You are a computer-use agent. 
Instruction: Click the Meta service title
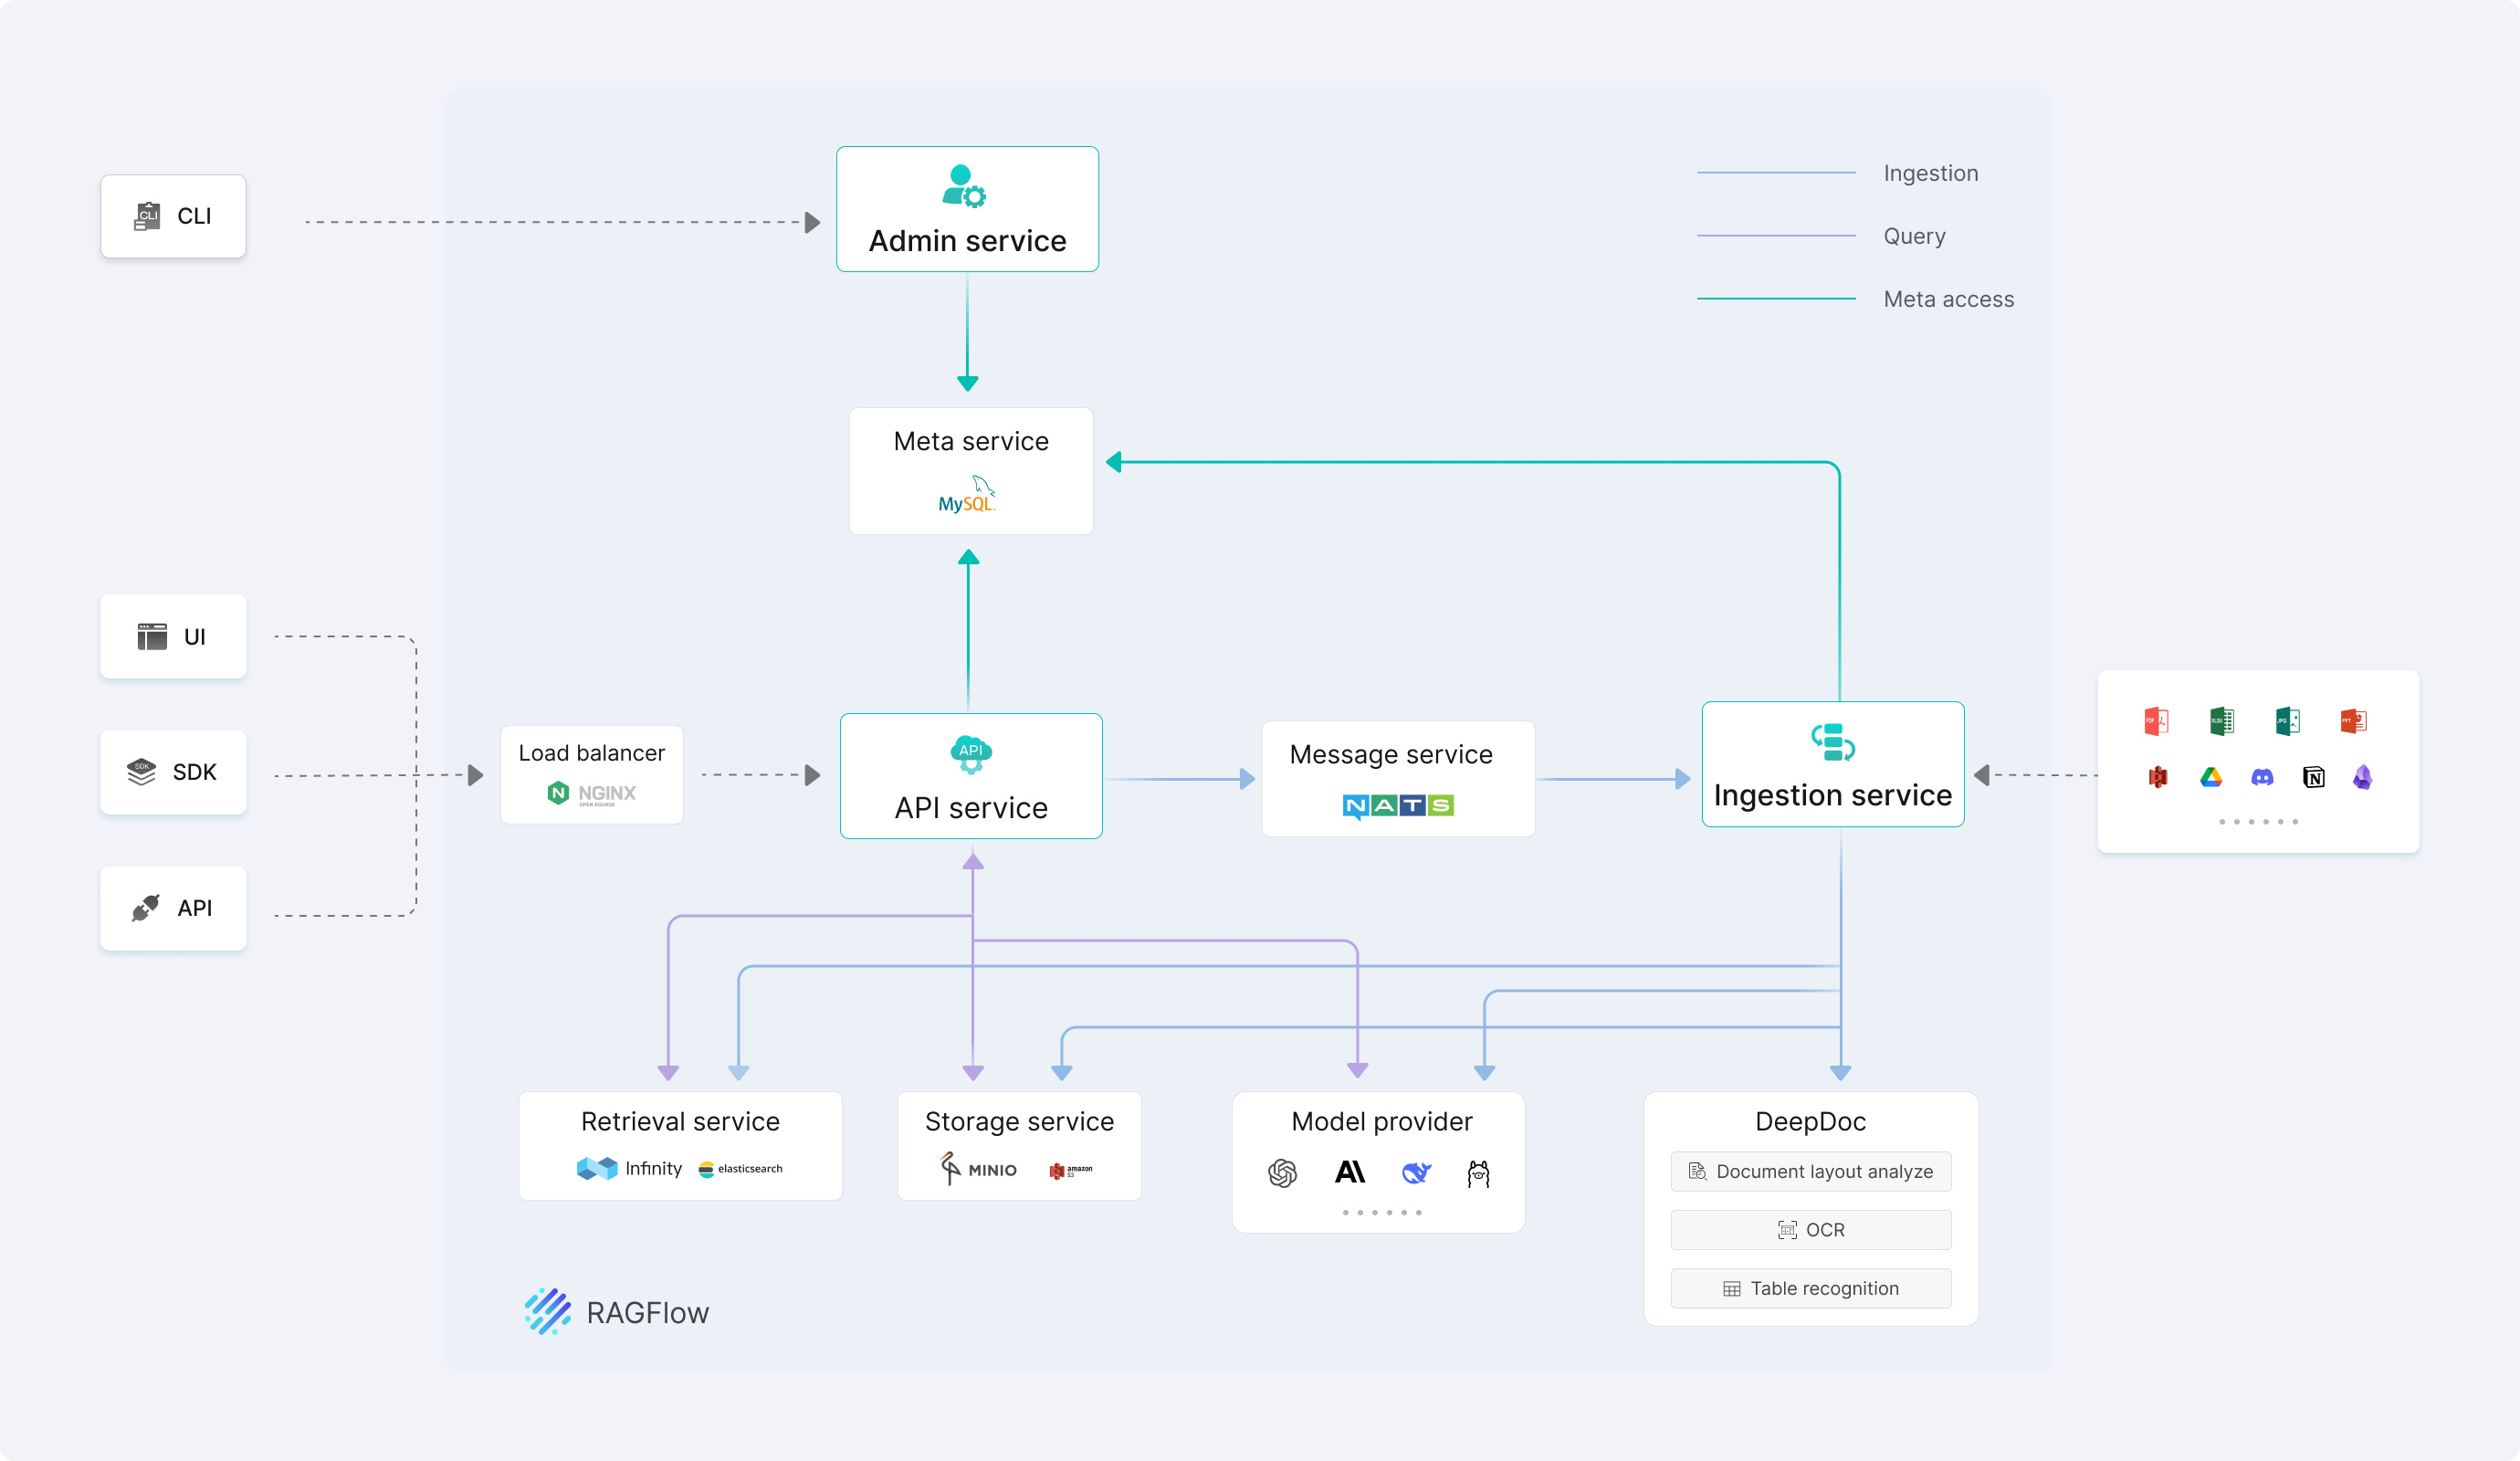pos(971,441)
